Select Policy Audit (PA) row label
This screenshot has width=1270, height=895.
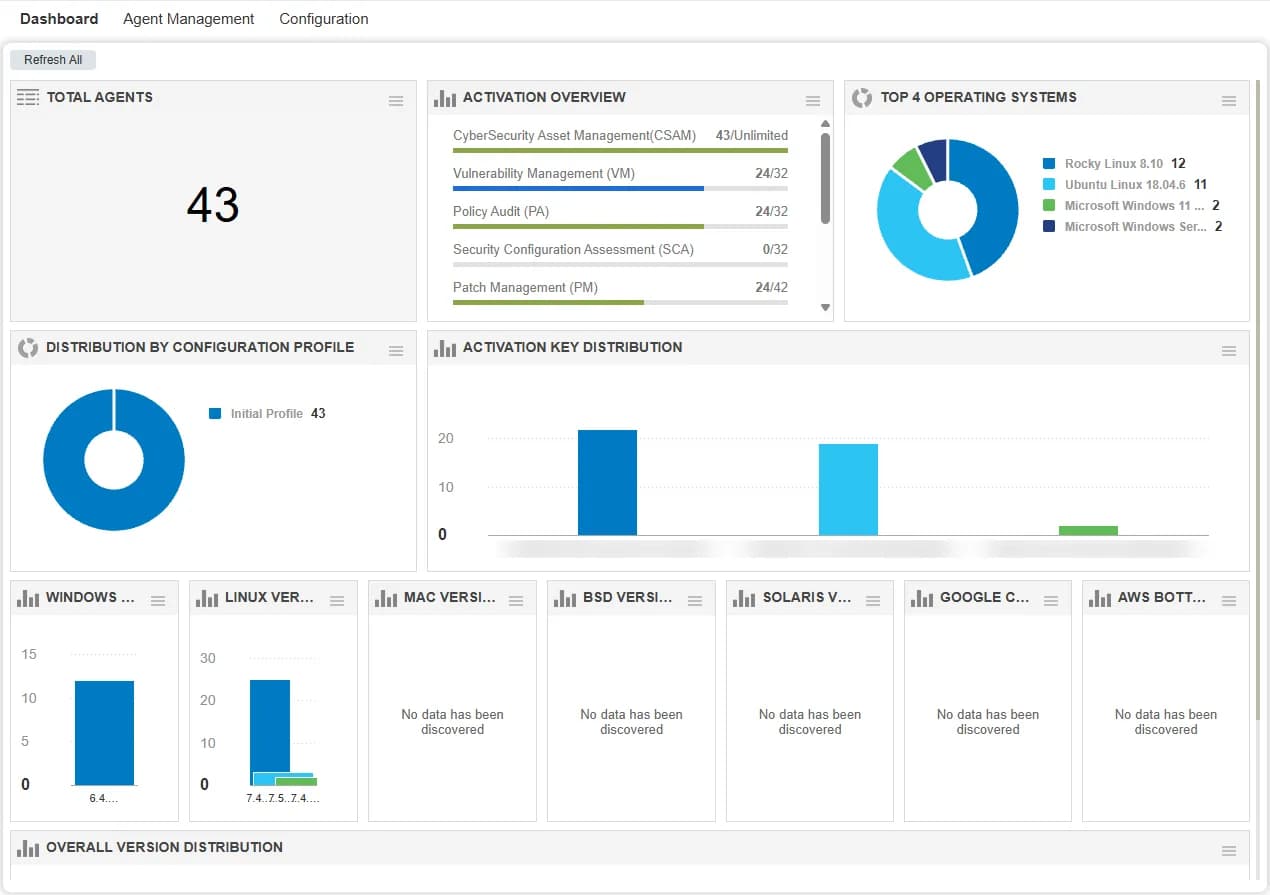coord(501,211)
